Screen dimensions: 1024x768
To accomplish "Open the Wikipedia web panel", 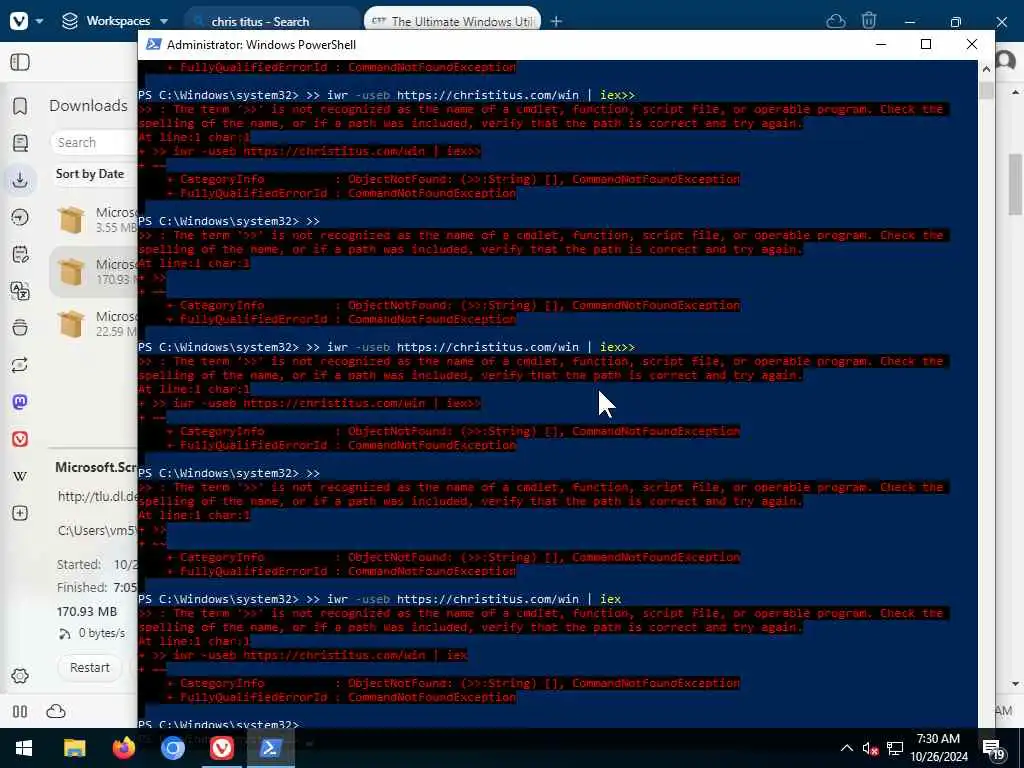I will tap(20, 476).
